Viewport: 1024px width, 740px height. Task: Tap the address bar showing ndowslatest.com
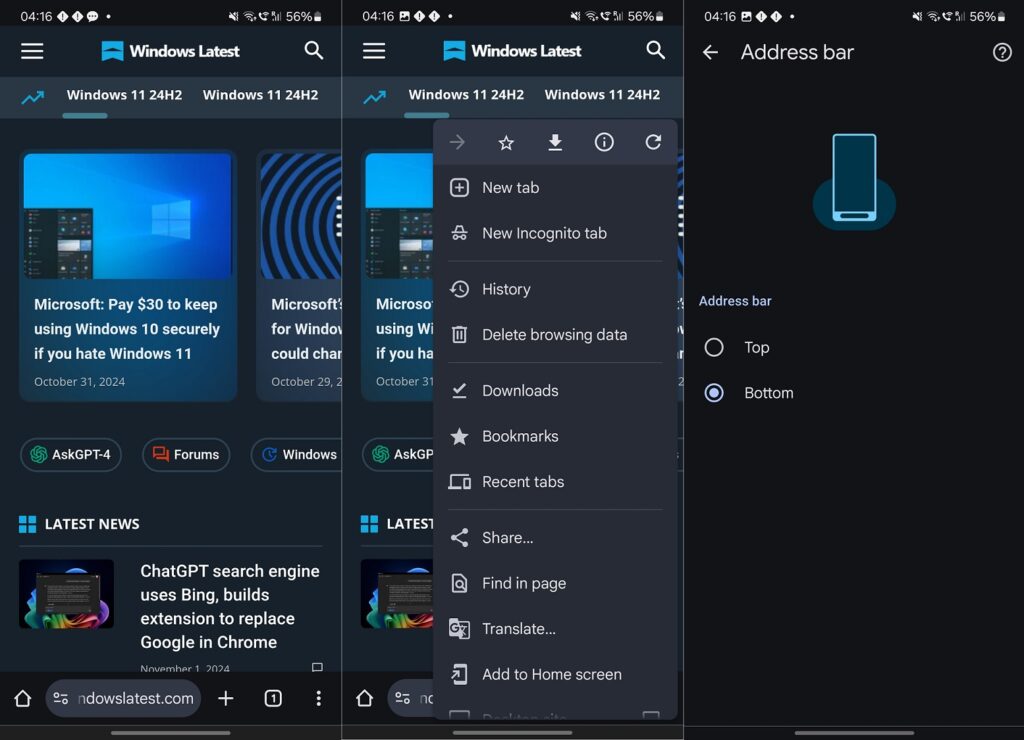coord(125,698)
